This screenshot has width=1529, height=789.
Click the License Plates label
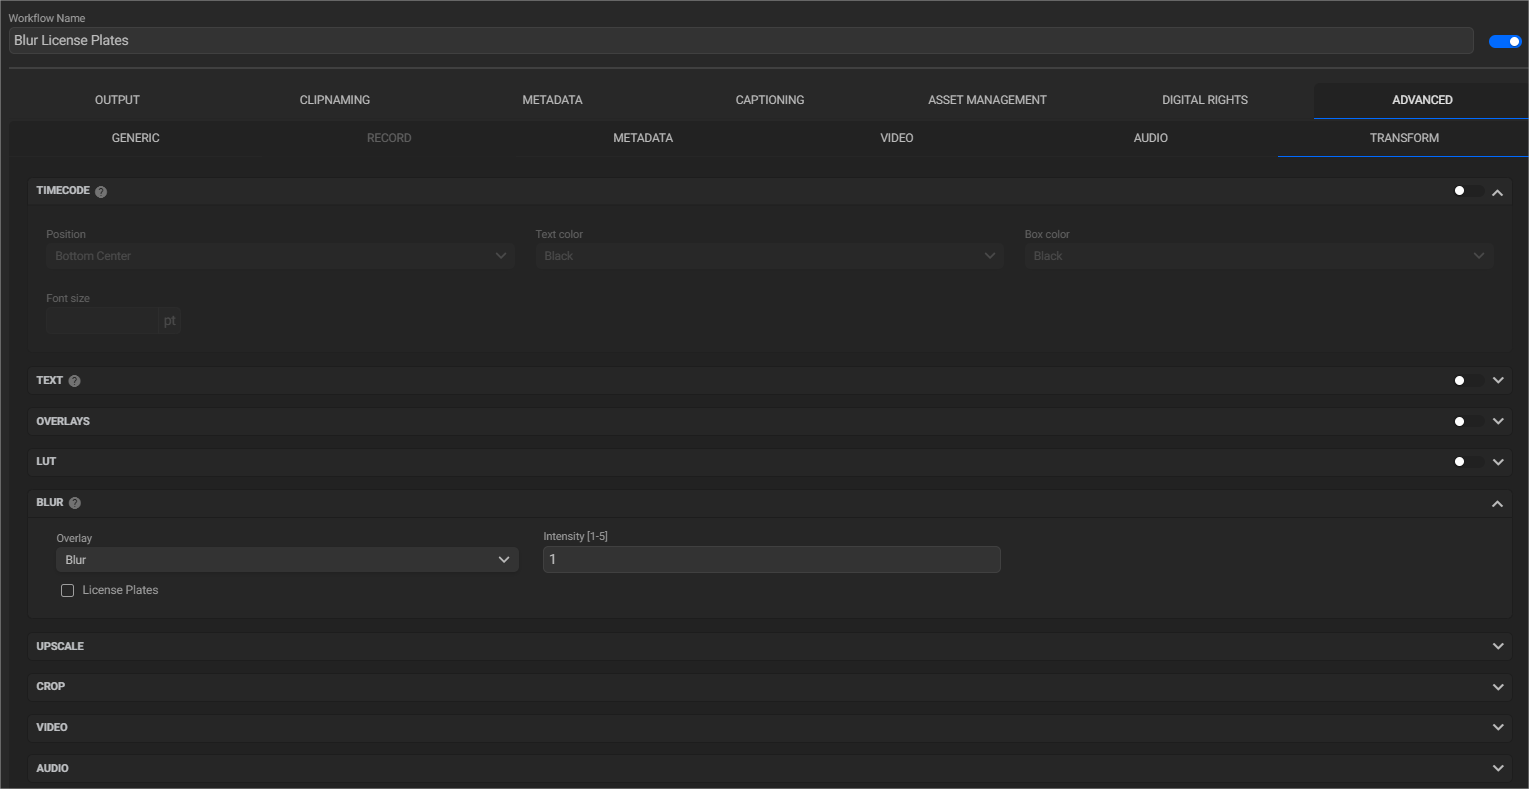coord(120,591)
